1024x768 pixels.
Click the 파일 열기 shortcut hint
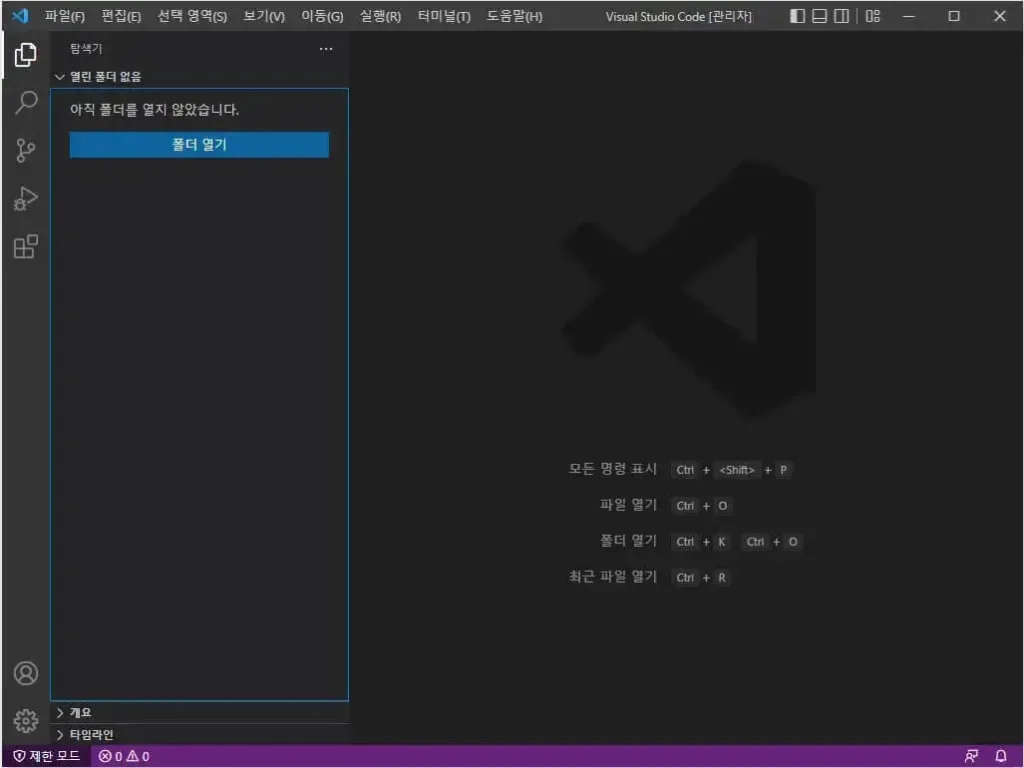pos(665,505)
